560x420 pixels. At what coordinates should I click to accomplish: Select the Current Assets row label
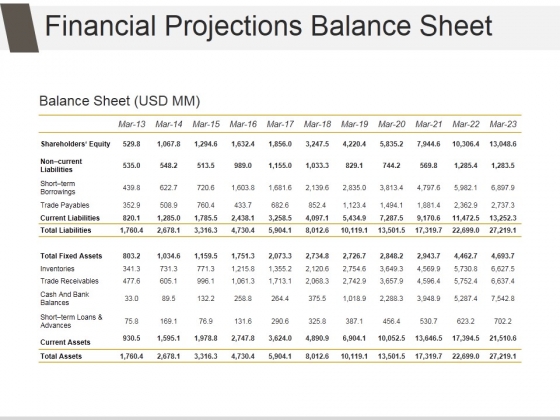pos(65,342)
